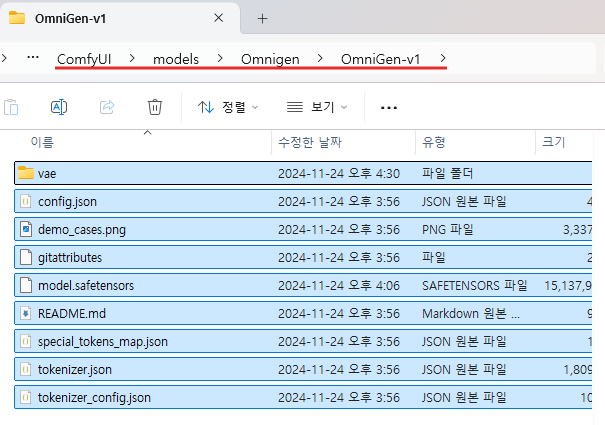605x425 pixels.
Task: Select the OmniGen-v1 tab title
Action: coord(71,19)
